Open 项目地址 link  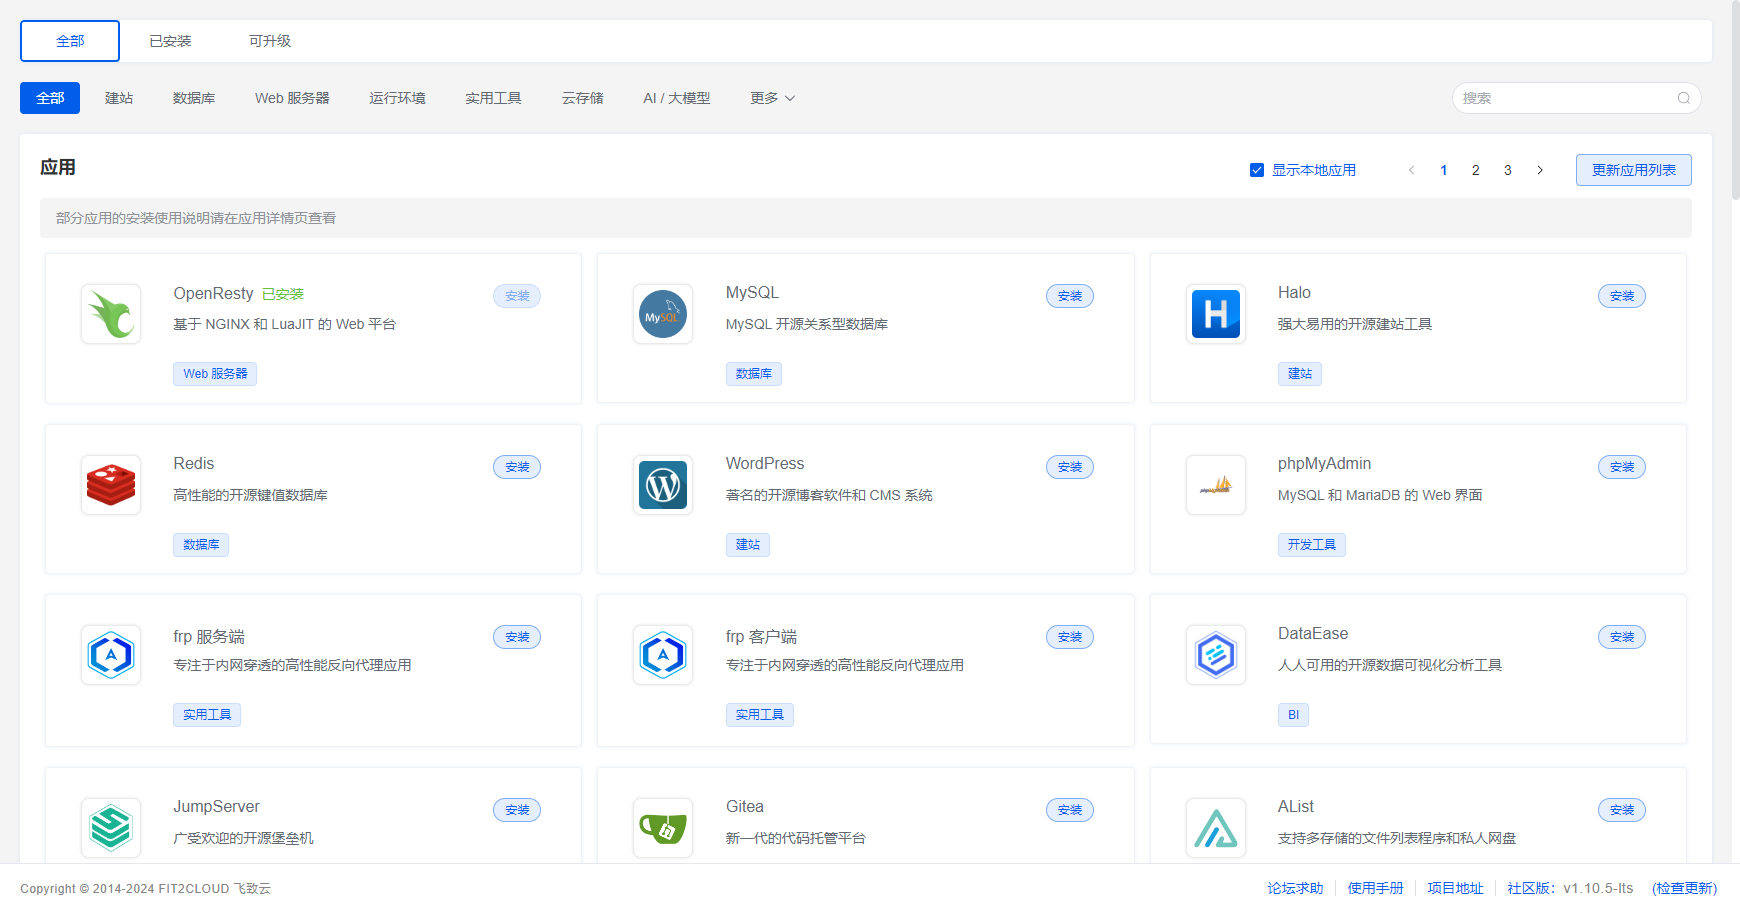(x=1455, y=888)
